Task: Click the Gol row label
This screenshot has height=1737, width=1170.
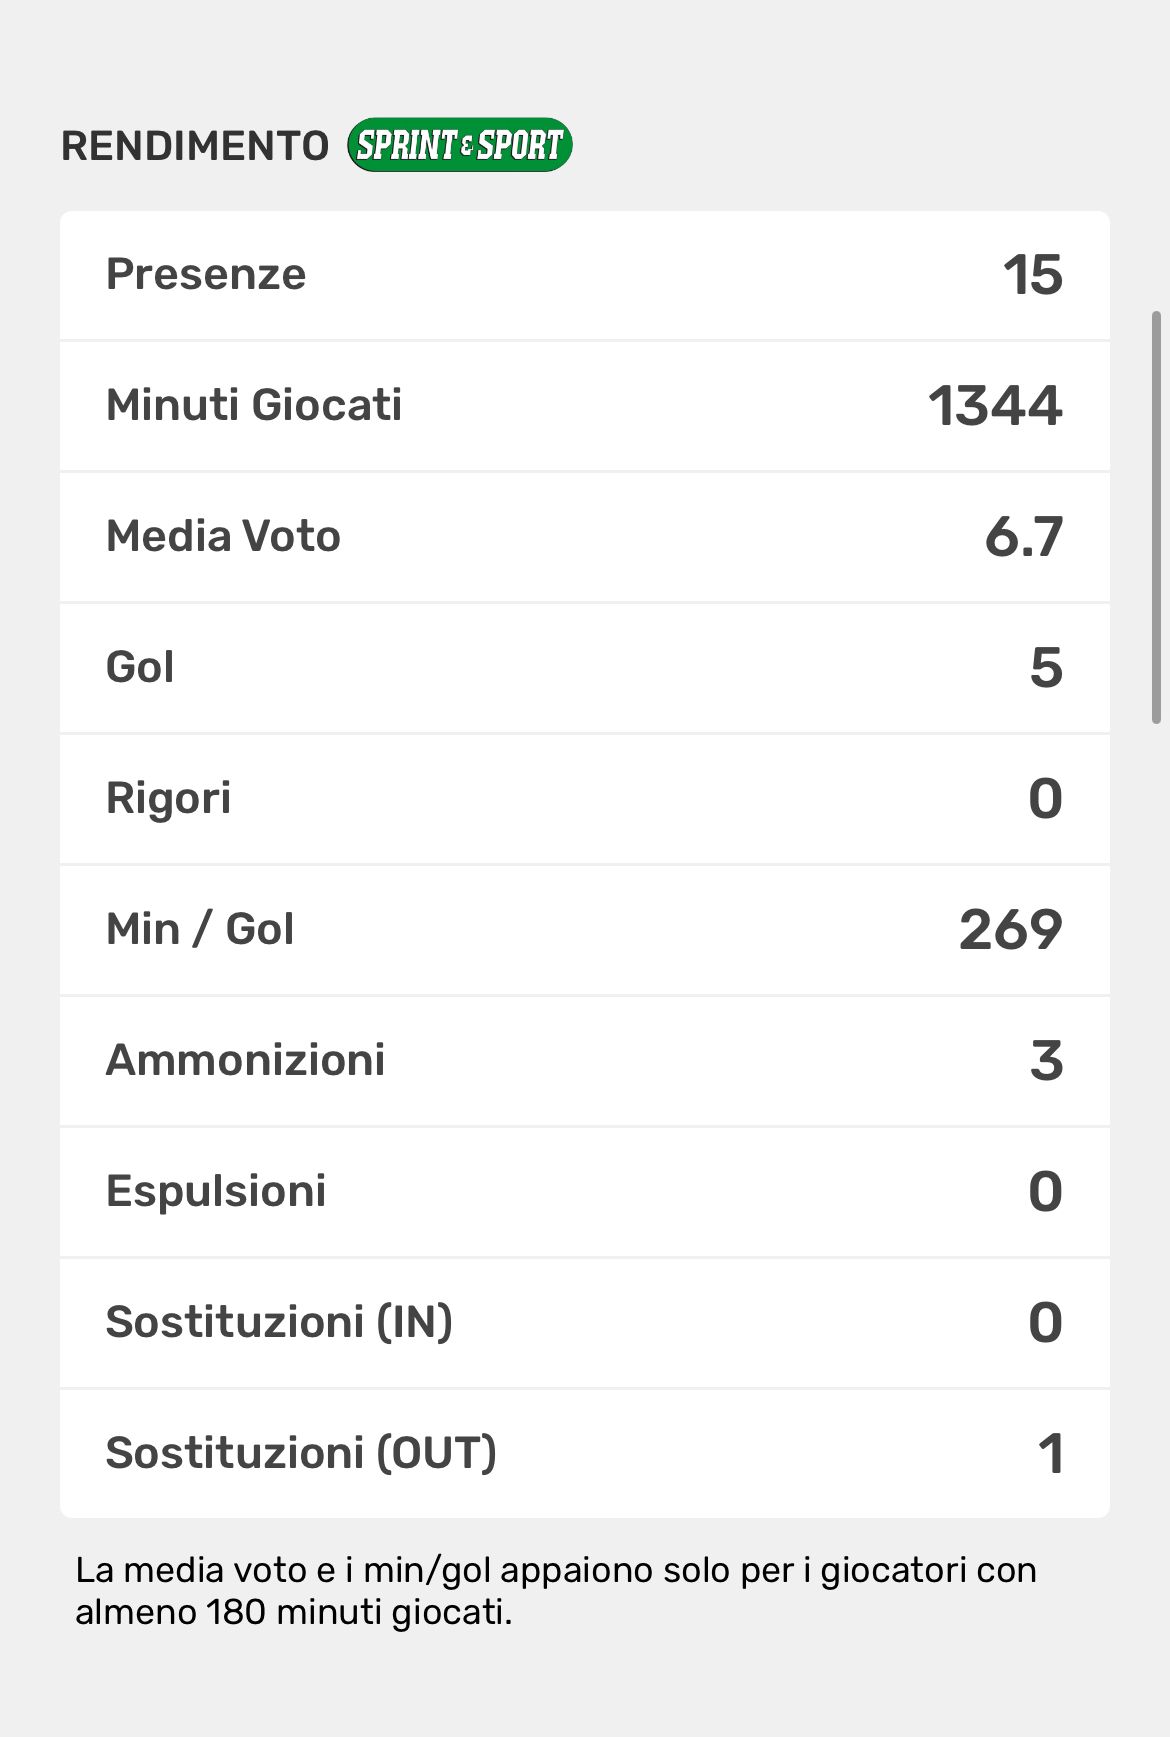Action: tap(140, 667)
